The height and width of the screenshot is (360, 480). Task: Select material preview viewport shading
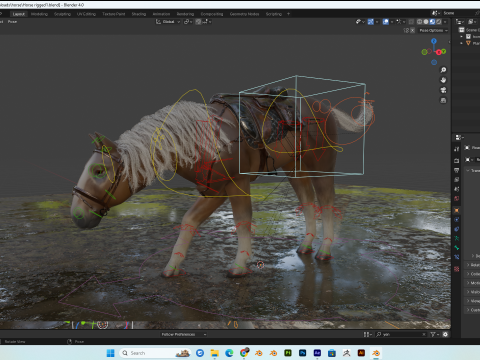coord(432,22)
